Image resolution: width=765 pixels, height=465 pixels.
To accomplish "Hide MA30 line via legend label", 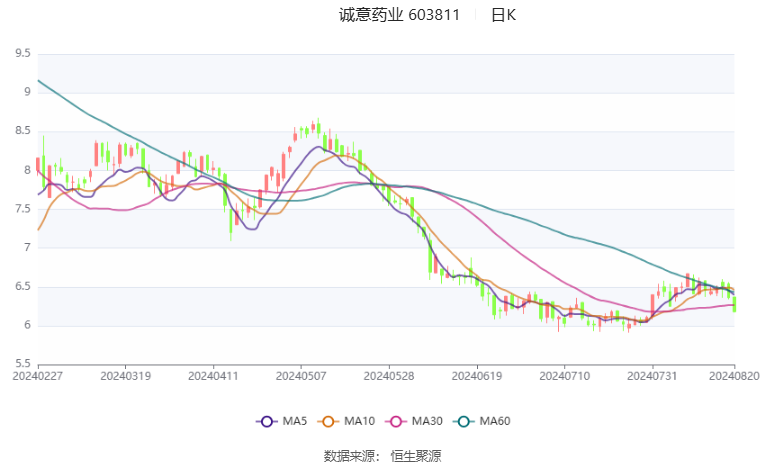I will [427, 421].
